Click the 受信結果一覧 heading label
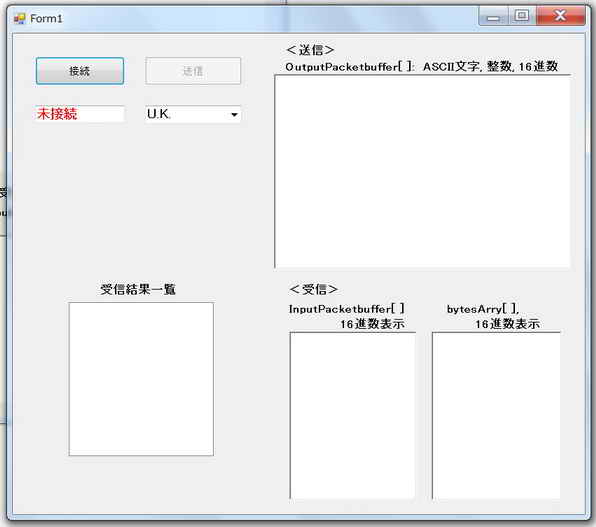 point(138,289)
